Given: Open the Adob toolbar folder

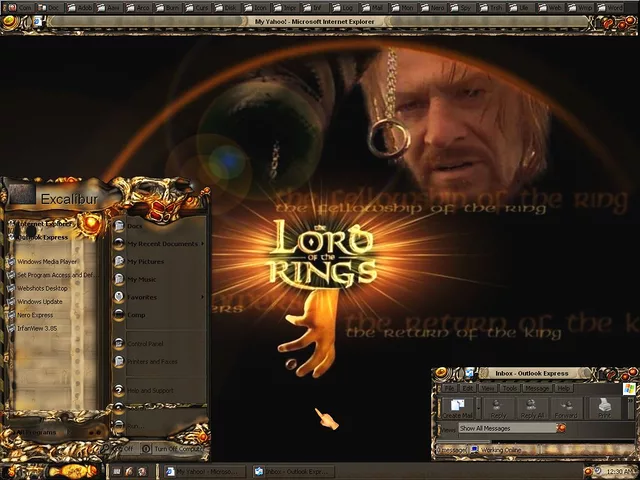Looking at the screenshot, I should pos(80,7).
